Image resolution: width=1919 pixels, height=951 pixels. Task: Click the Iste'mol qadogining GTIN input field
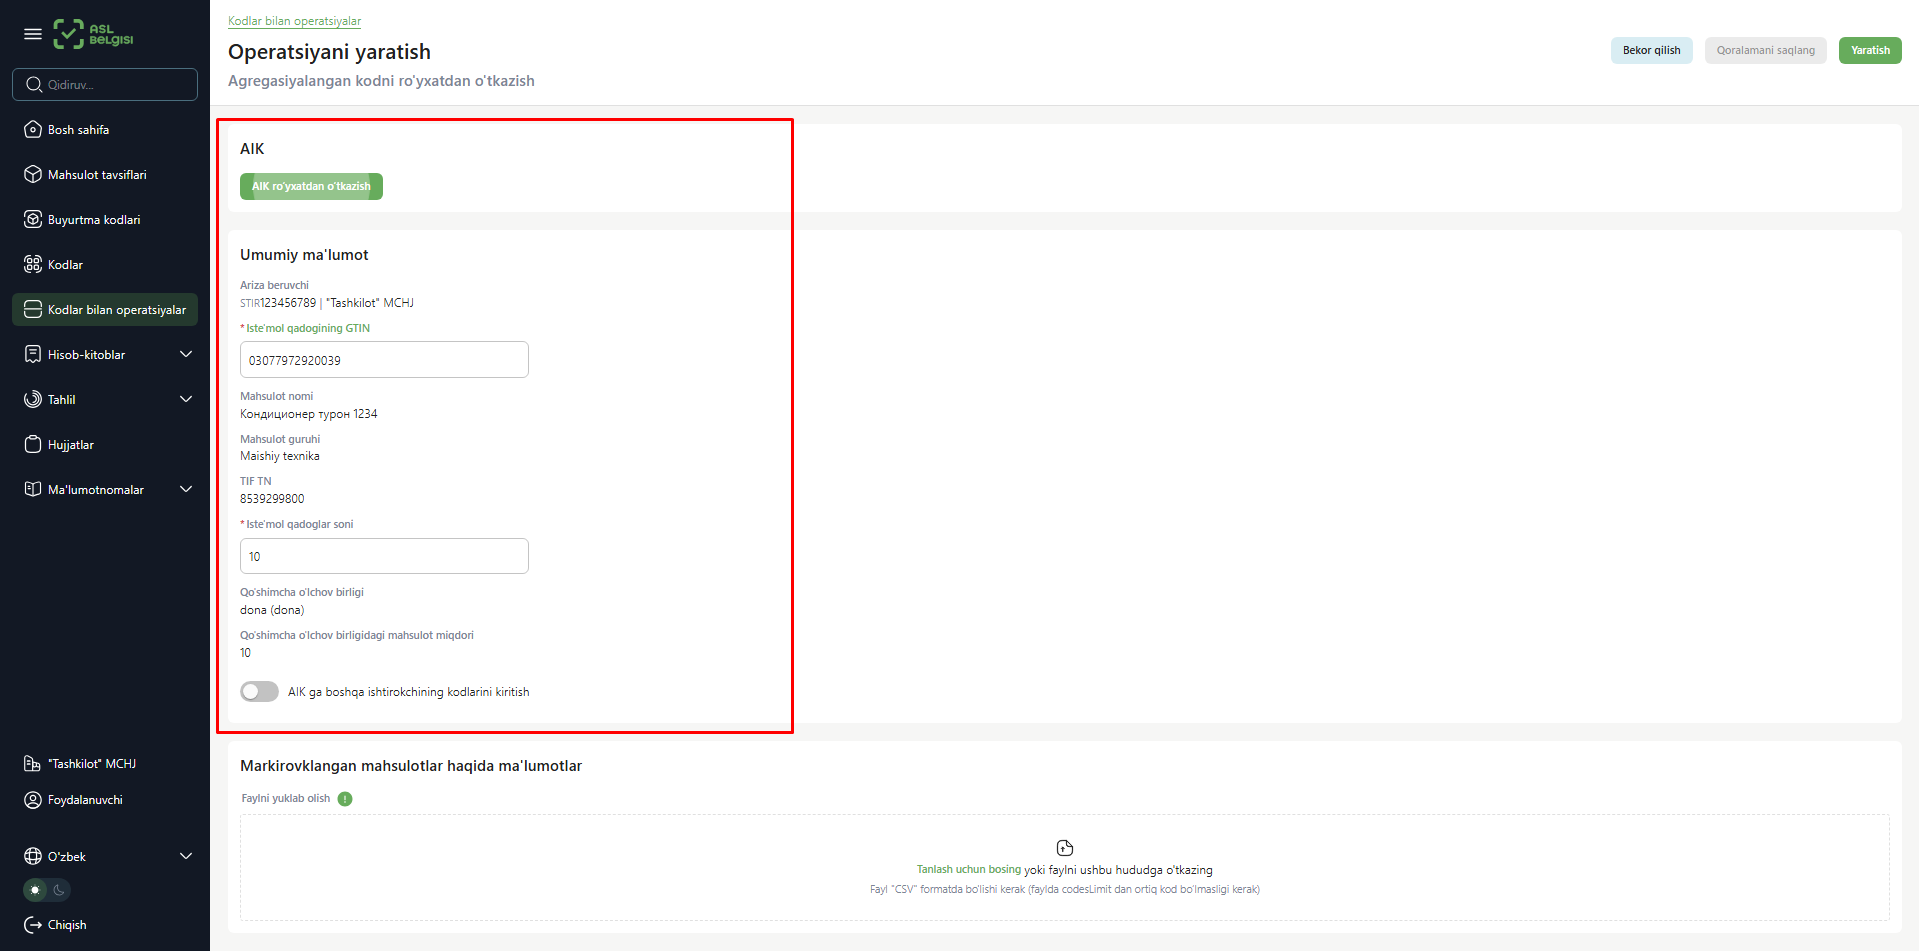click(384, 360)
